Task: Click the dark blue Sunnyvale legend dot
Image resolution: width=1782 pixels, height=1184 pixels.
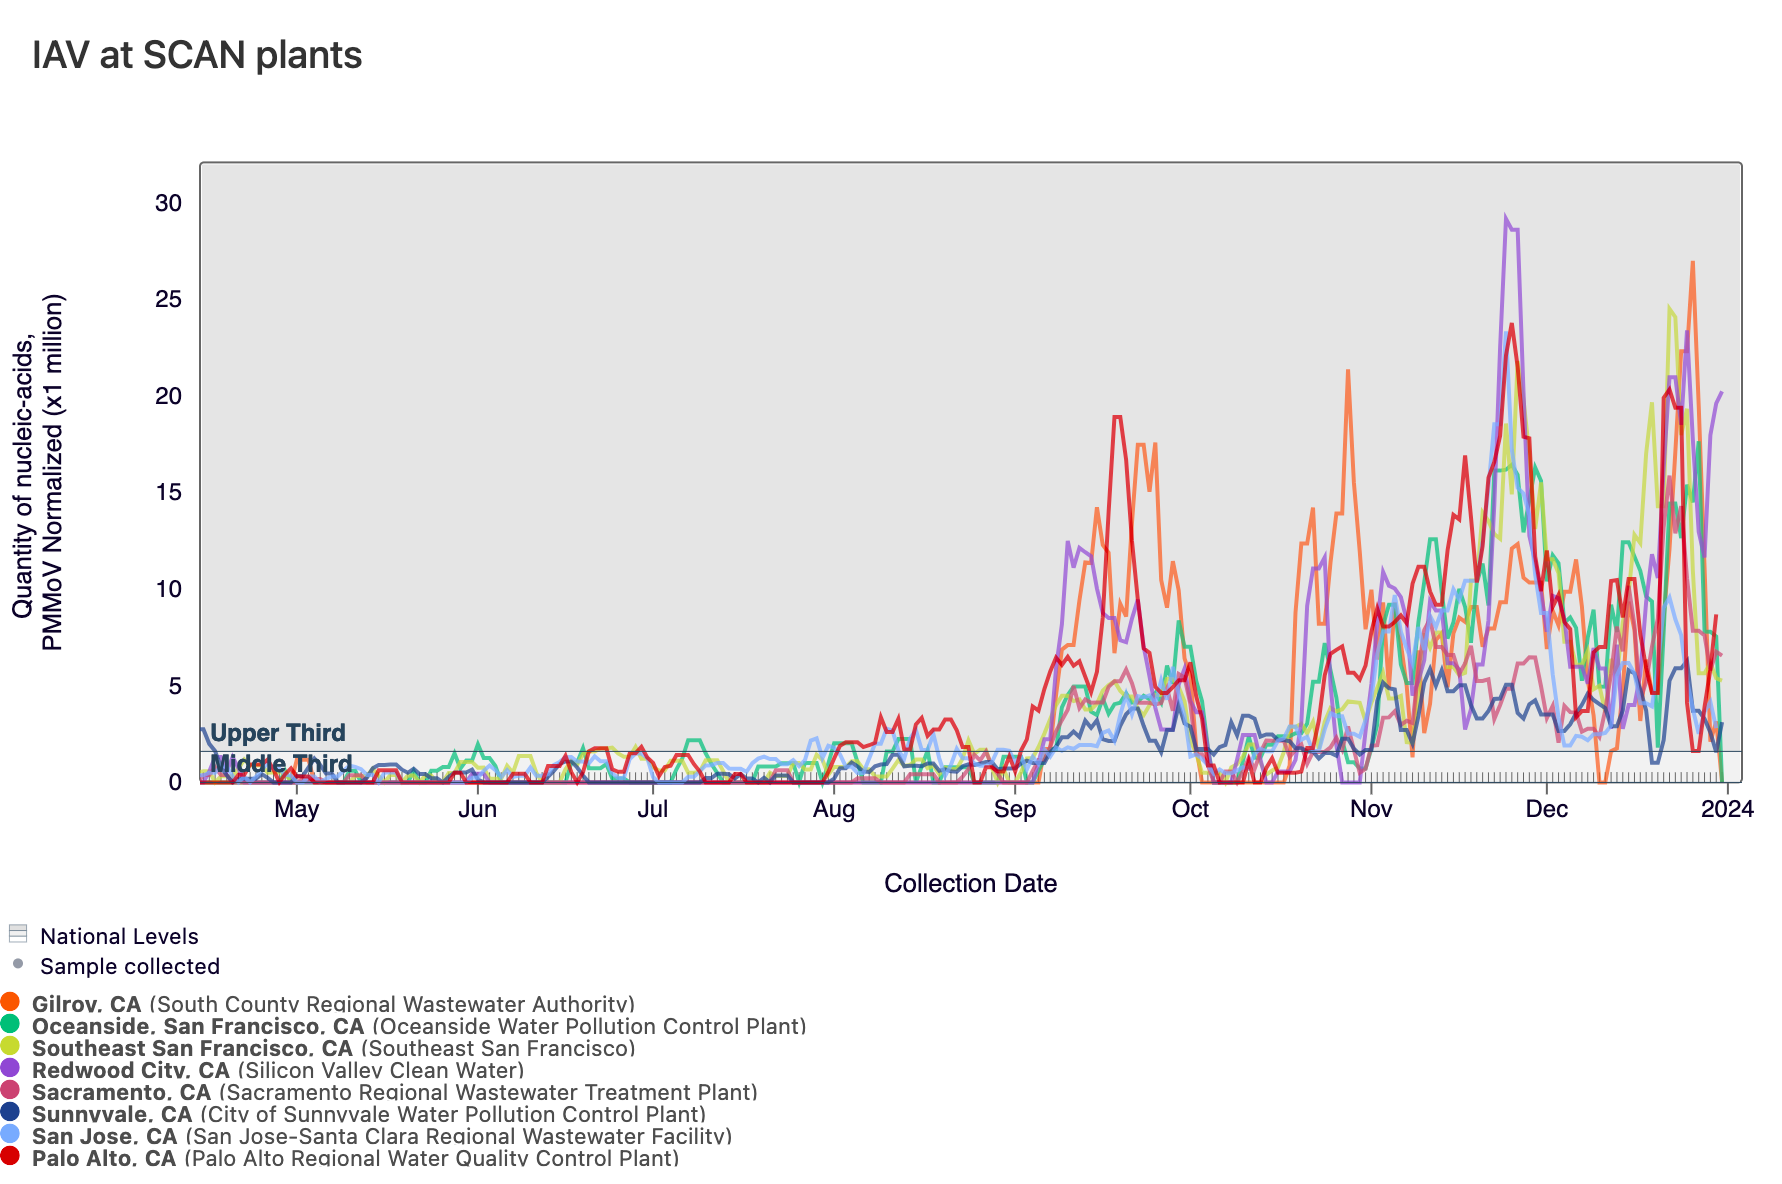Action: 10,1112
